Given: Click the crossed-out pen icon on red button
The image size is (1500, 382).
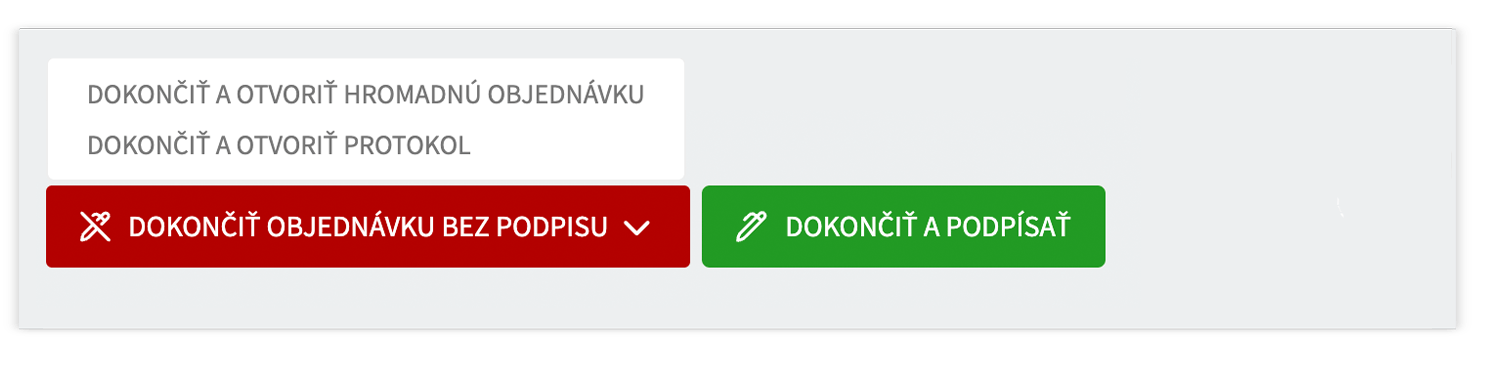Looking at the screenshot, I should tap(94, 227).
